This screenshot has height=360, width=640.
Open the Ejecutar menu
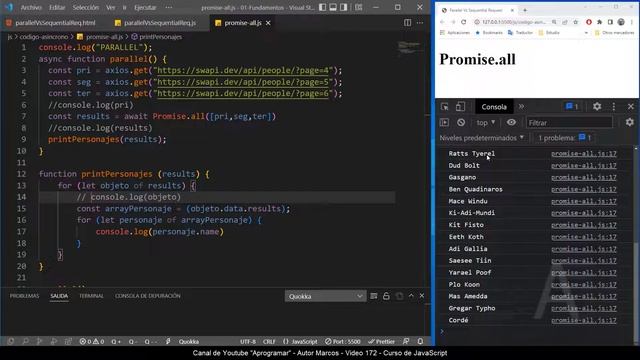(x=145, y=7)
